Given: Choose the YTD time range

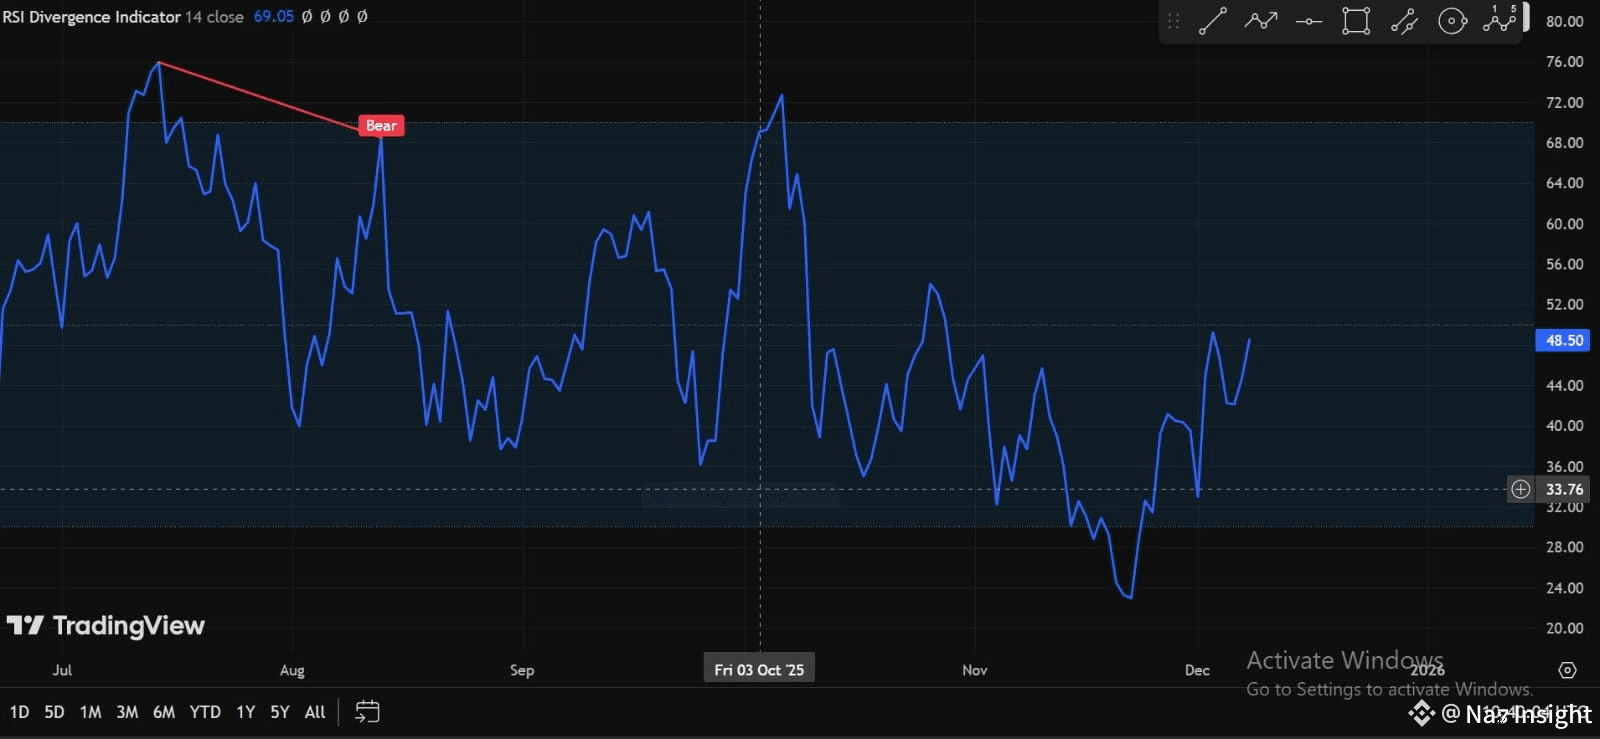Looking at the screenshot, I should 205,712.
